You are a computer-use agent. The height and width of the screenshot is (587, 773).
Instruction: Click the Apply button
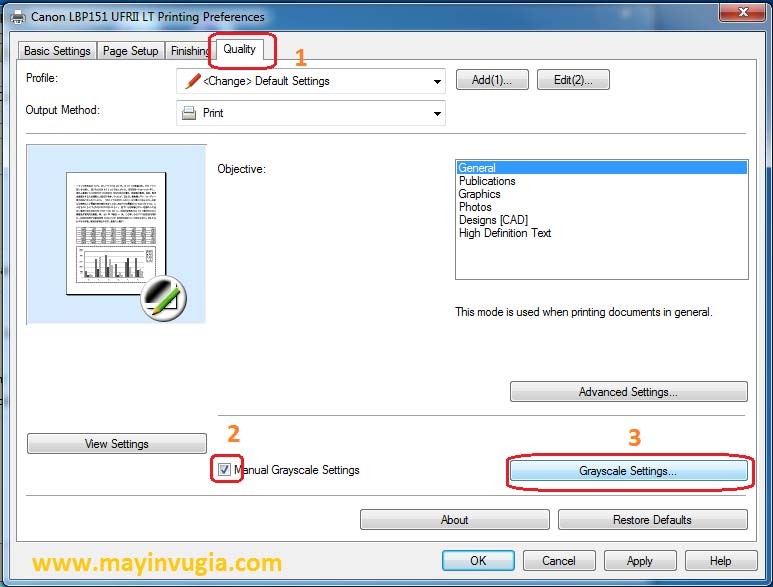pyautogui.click(x=640, y=560)
